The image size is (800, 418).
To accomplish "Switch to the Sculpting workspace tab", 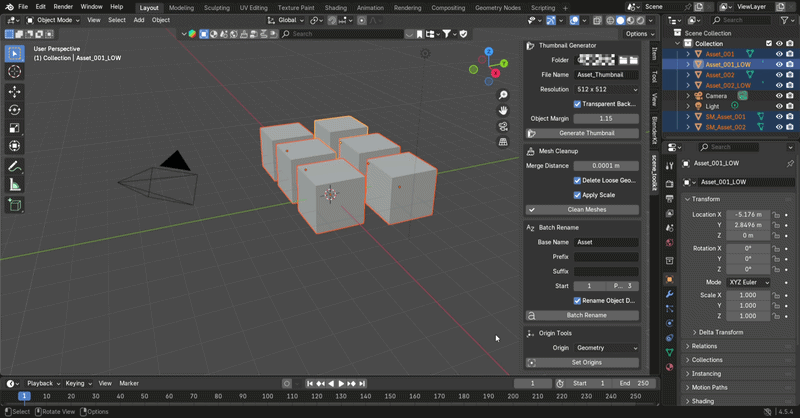I will pos(217,8).
